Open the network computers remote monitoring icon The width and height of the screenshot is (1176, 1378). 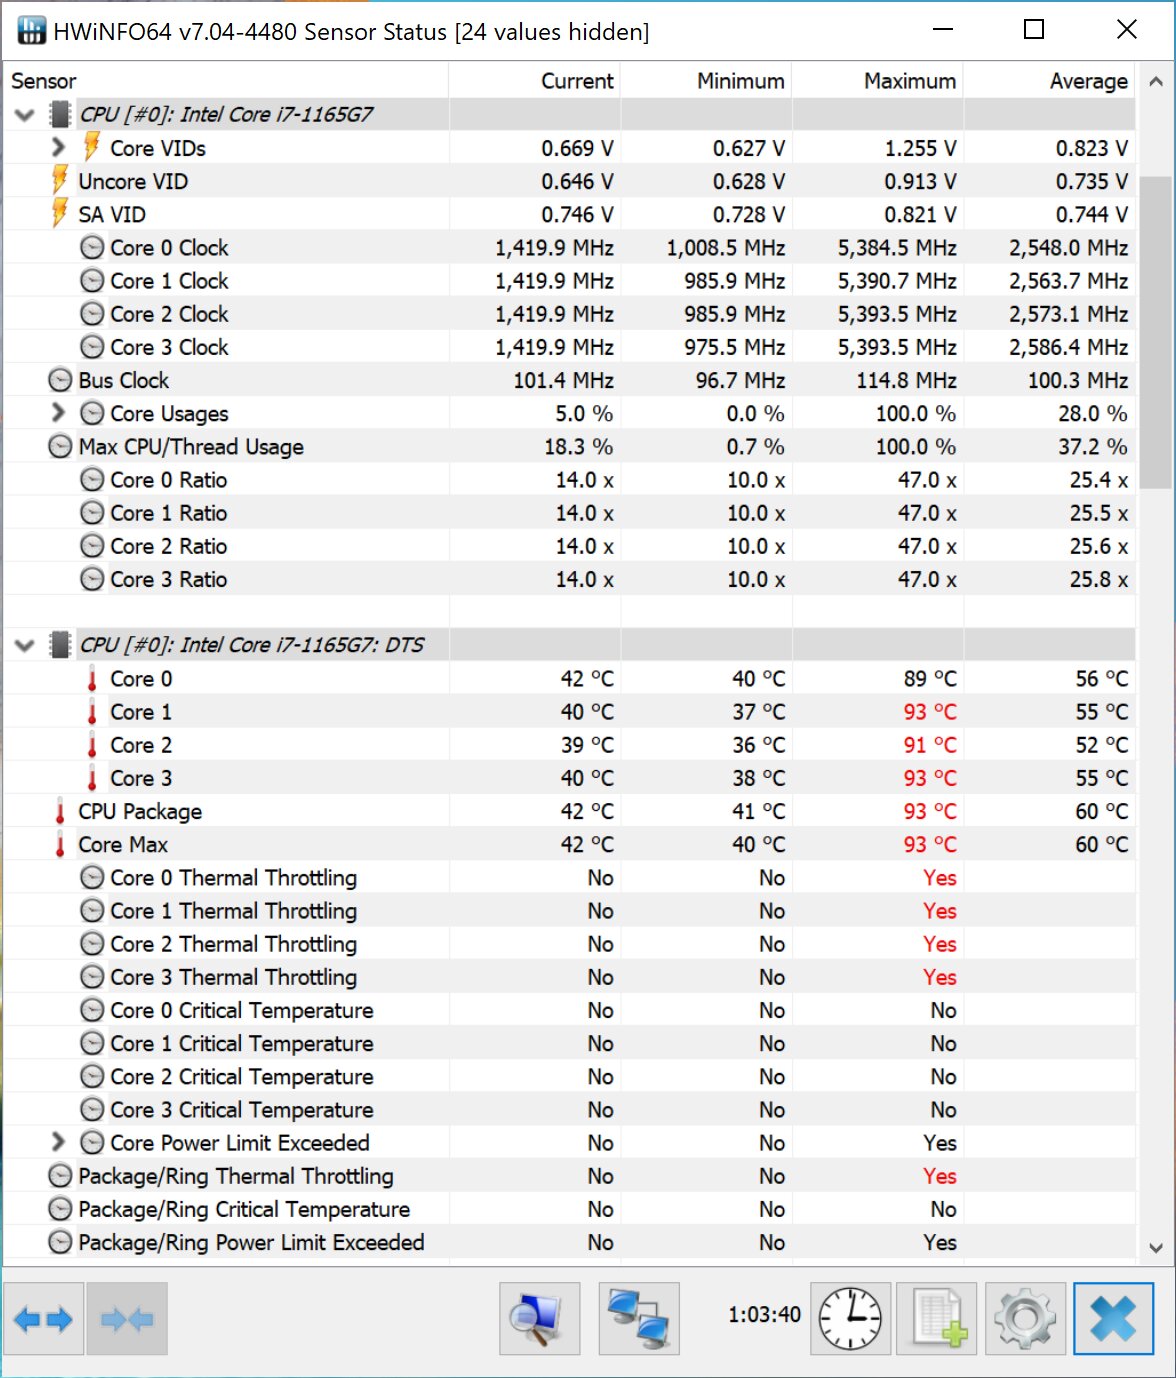639,1320
